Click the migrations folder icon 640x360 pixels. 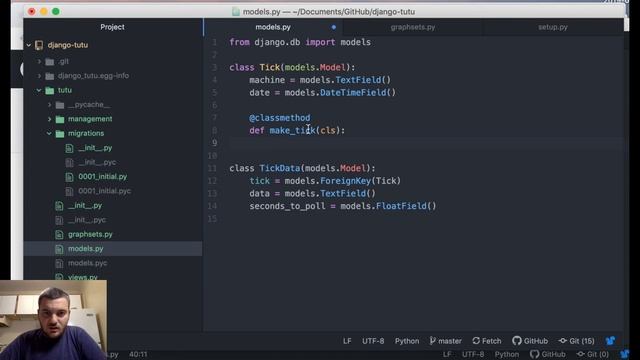[x=60, y=133]
